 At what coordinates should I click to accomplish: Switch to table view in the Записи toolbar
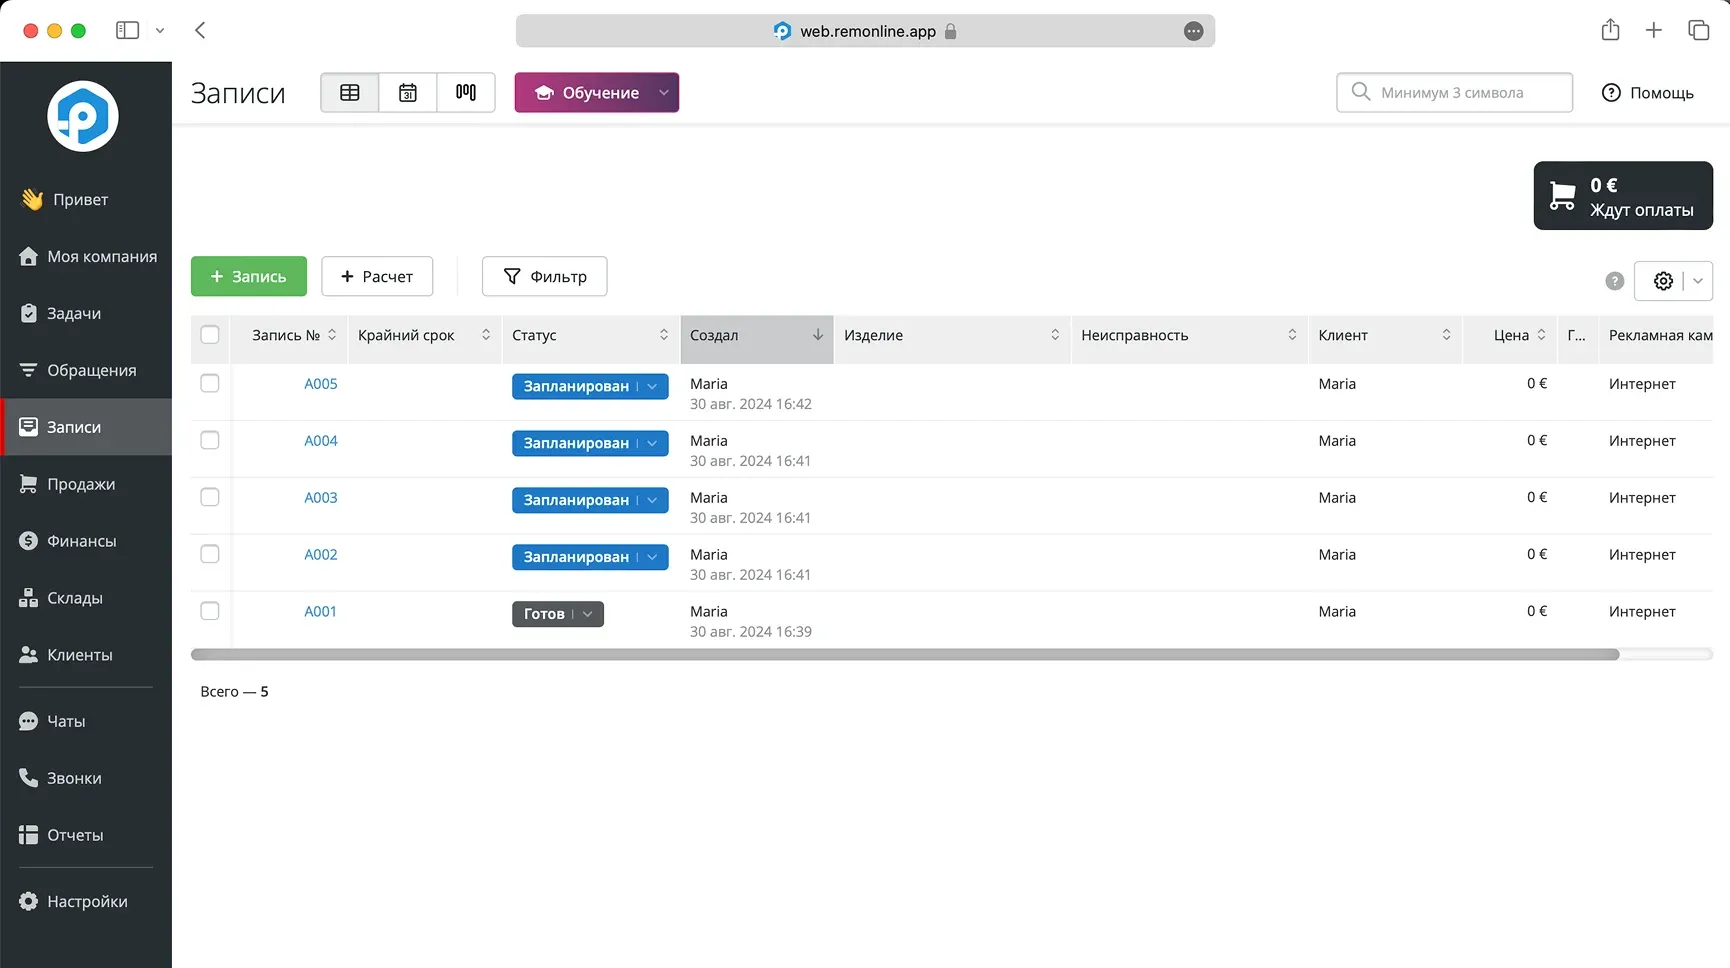[x=349, y=92]
